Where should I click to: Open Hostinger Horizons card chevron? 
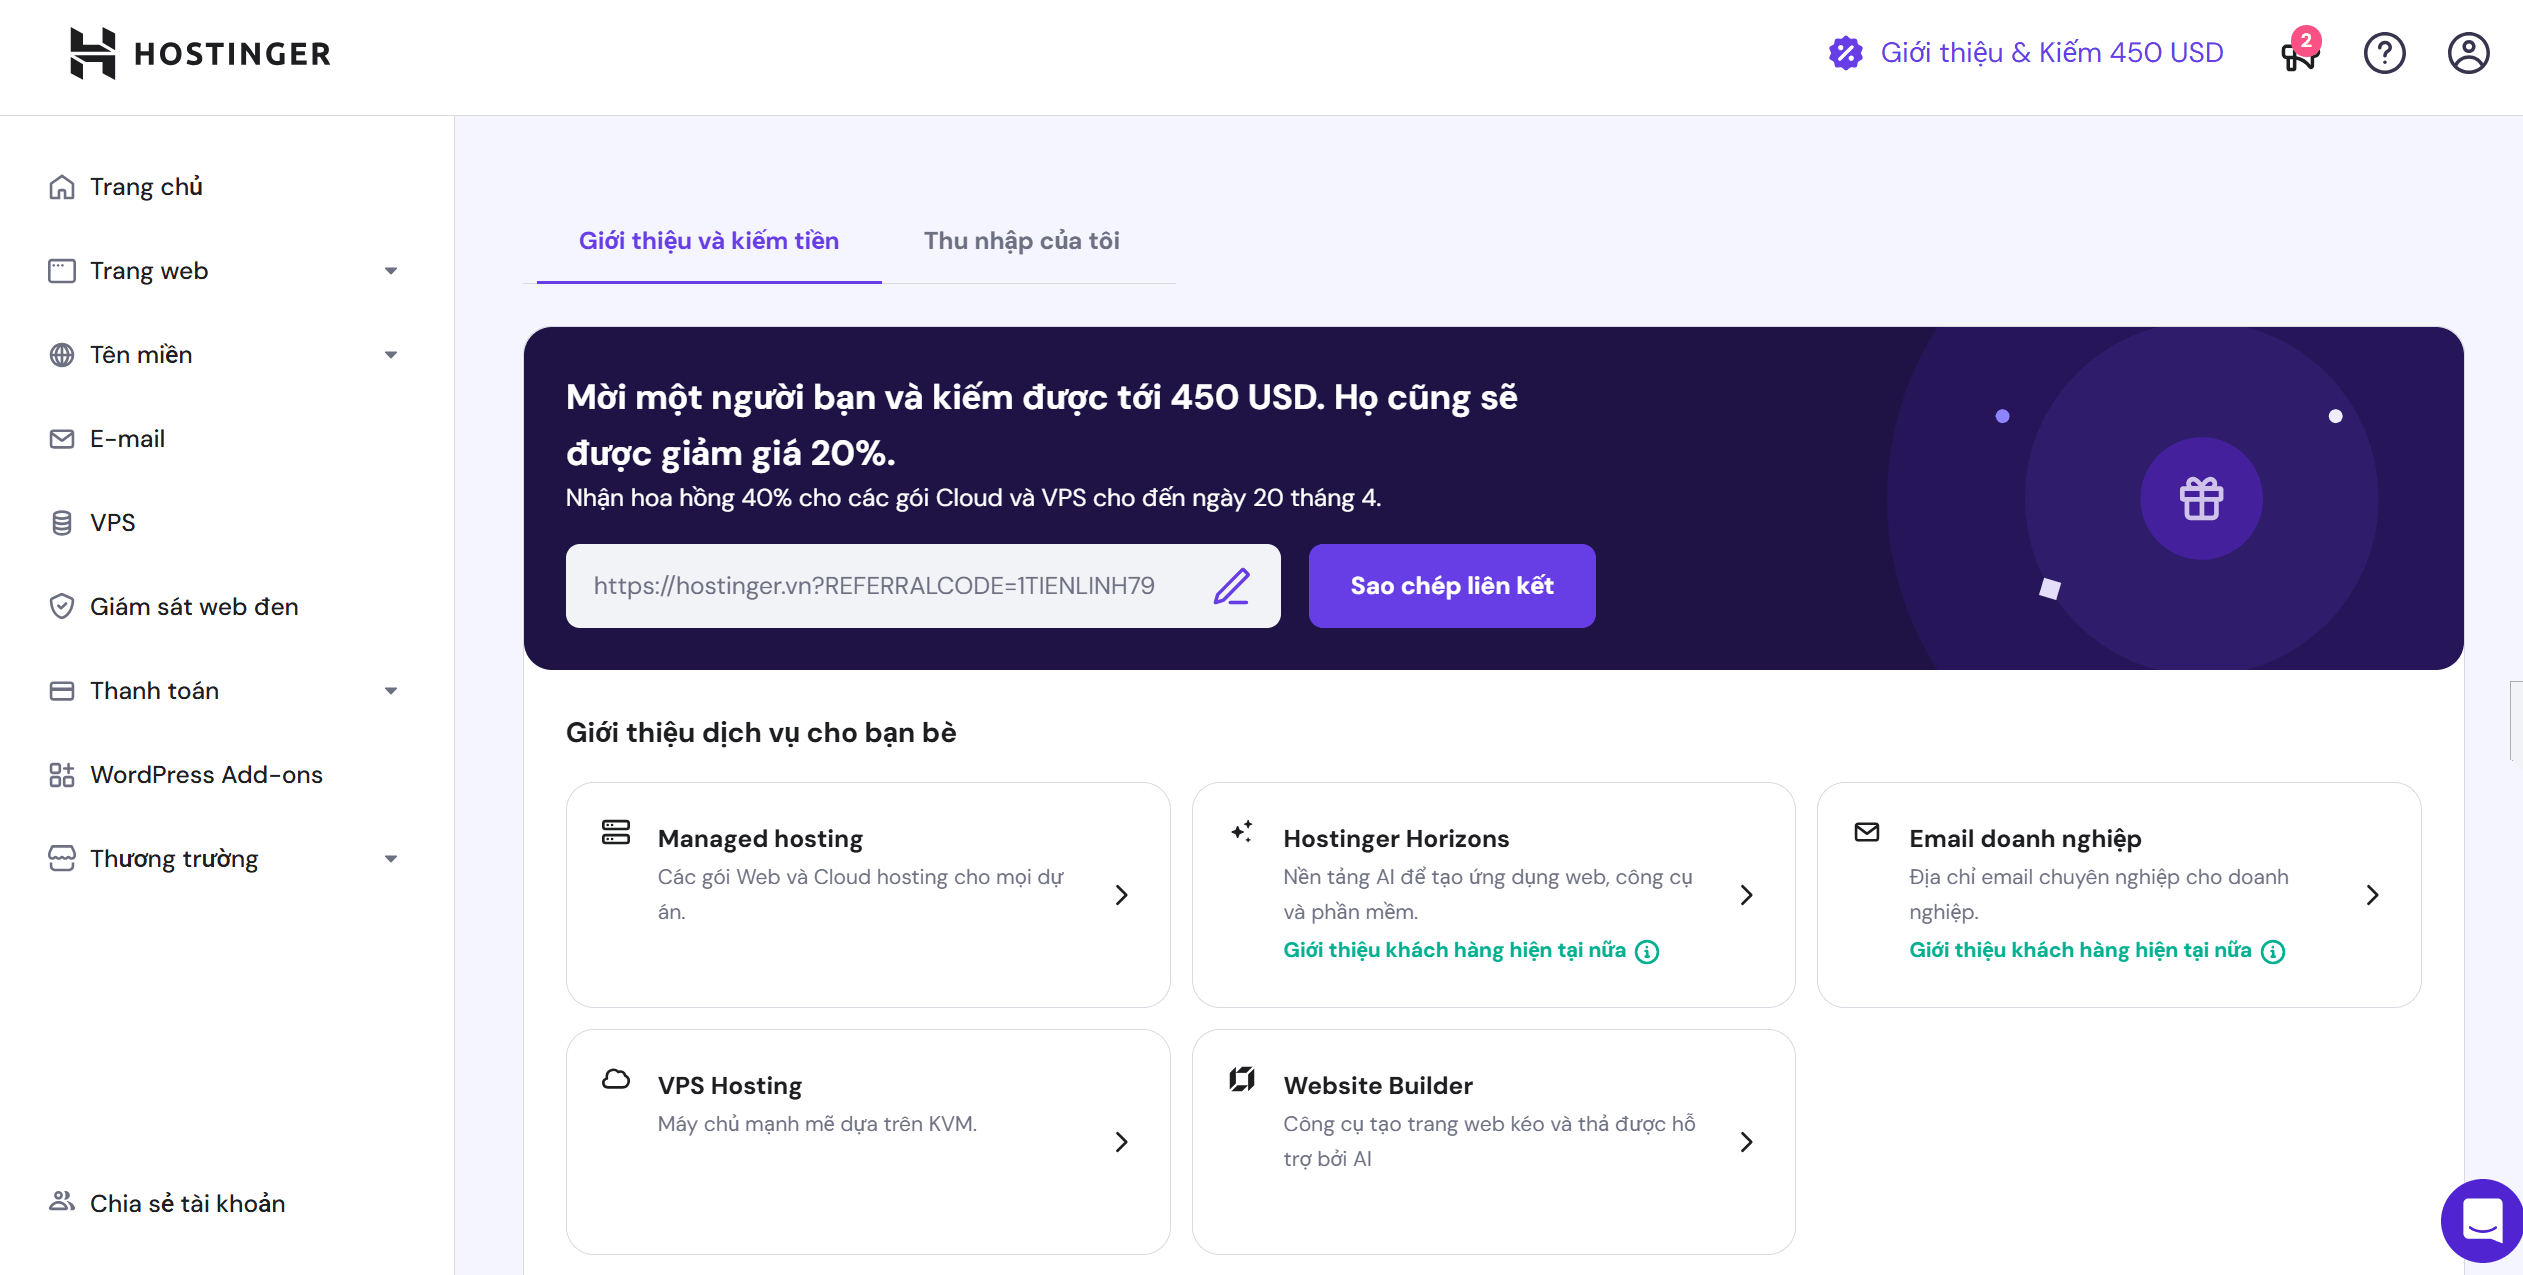pyautogui.click(x=1747, y=895)
